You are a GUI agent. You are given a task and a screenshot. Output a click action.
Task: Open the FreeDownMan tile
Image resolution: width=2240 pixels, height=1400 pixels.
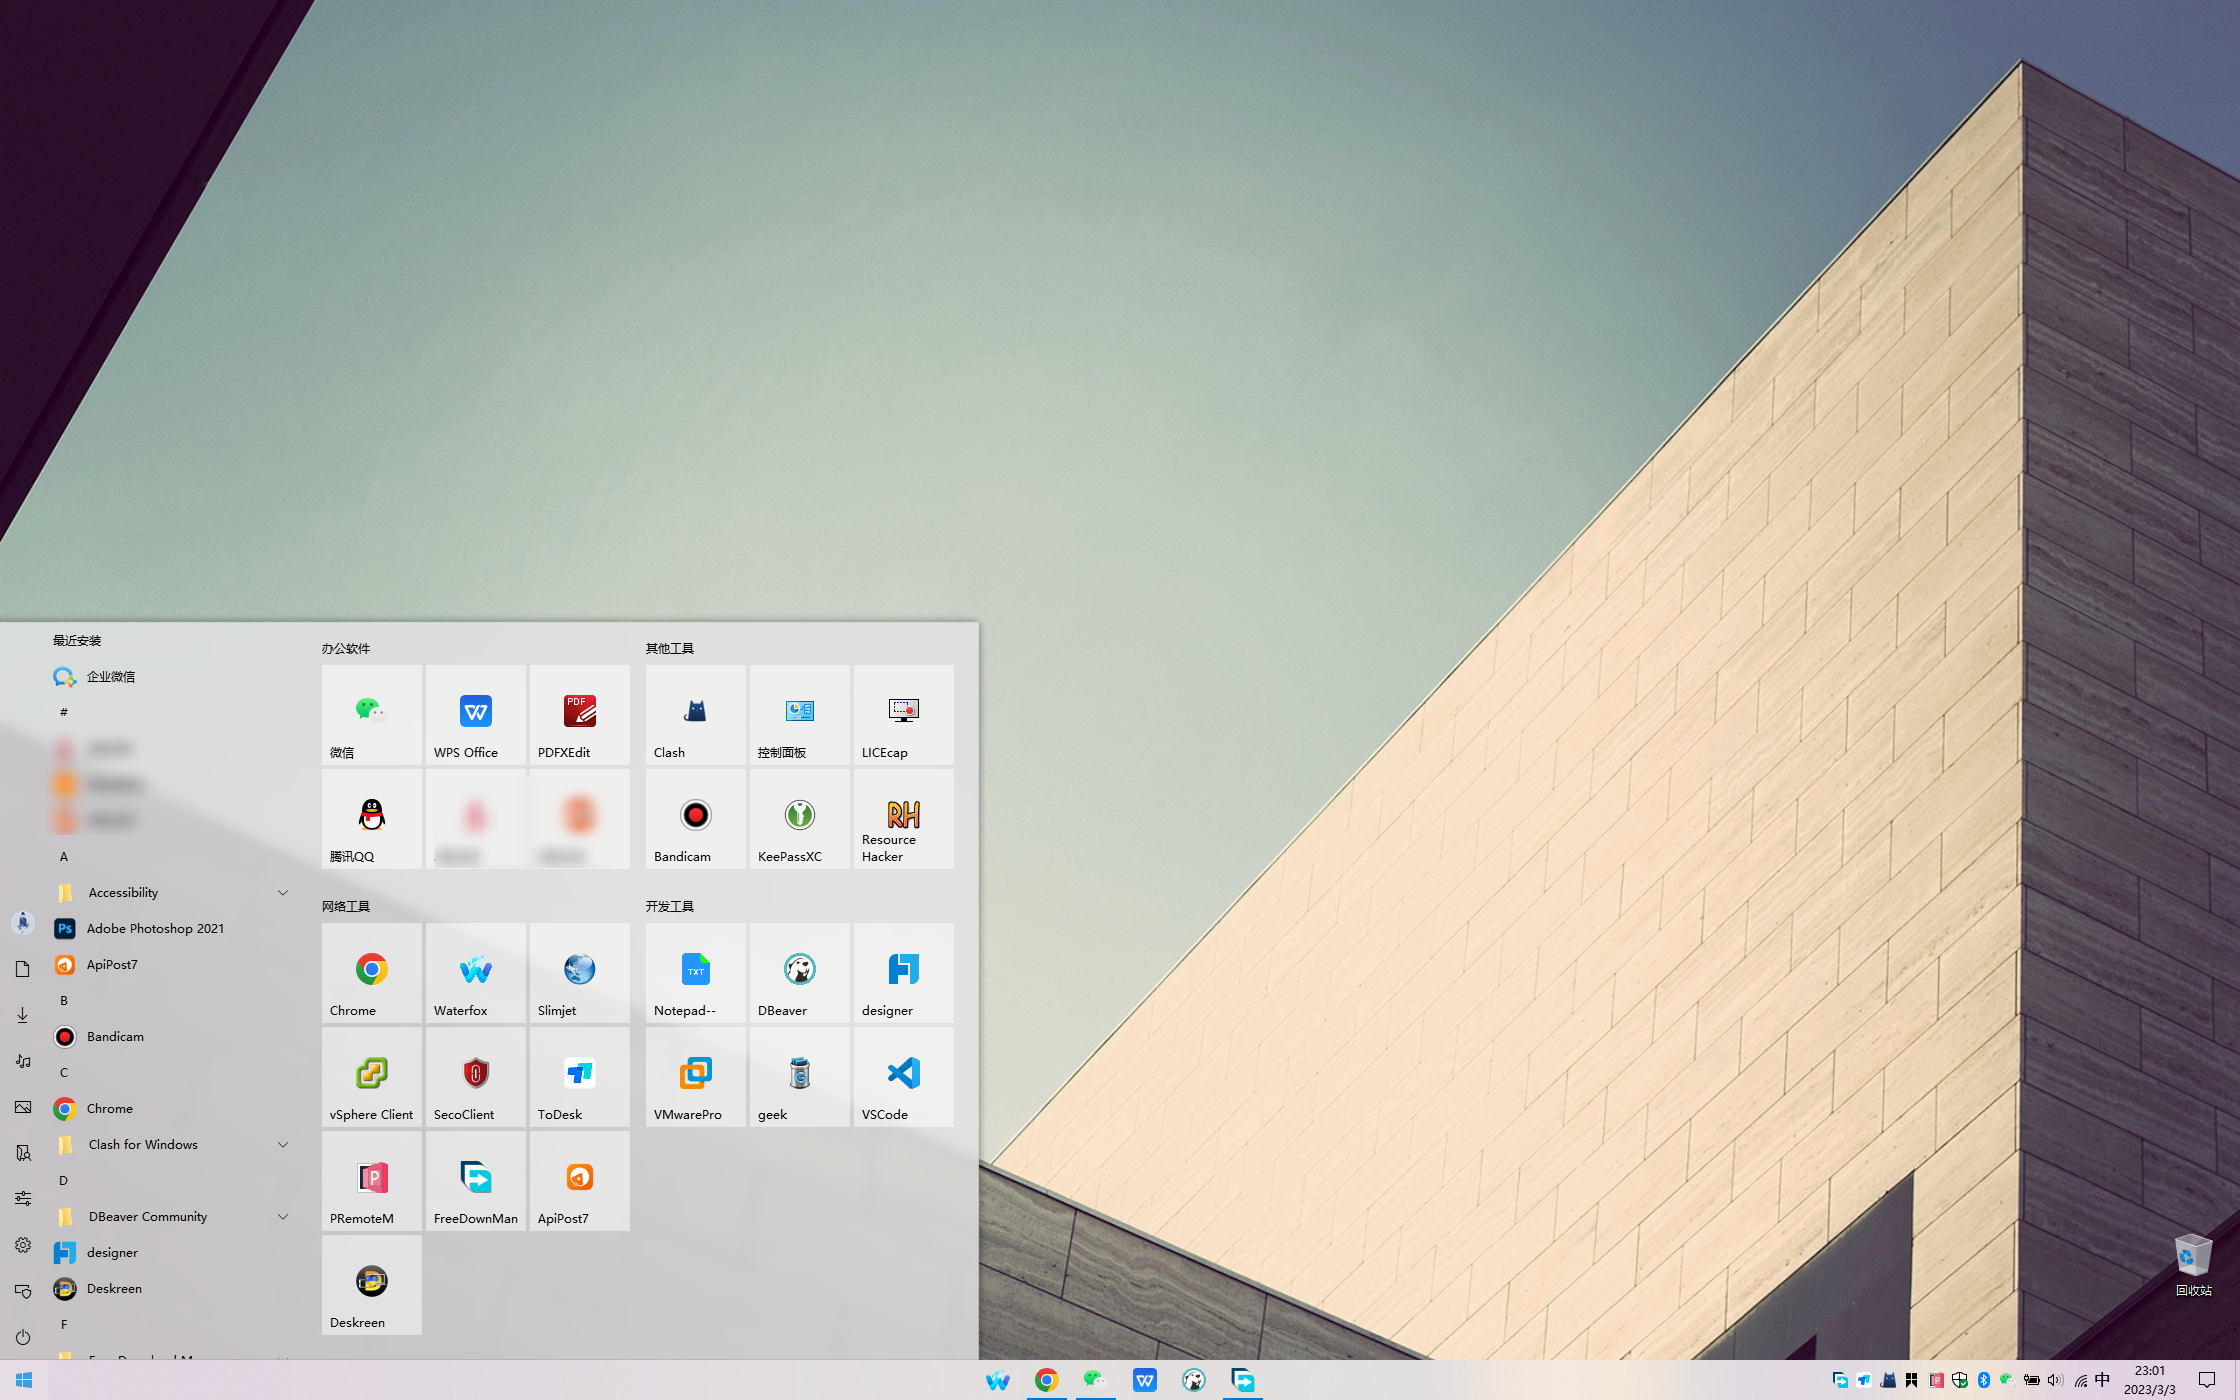click(x=475, y=1181)
